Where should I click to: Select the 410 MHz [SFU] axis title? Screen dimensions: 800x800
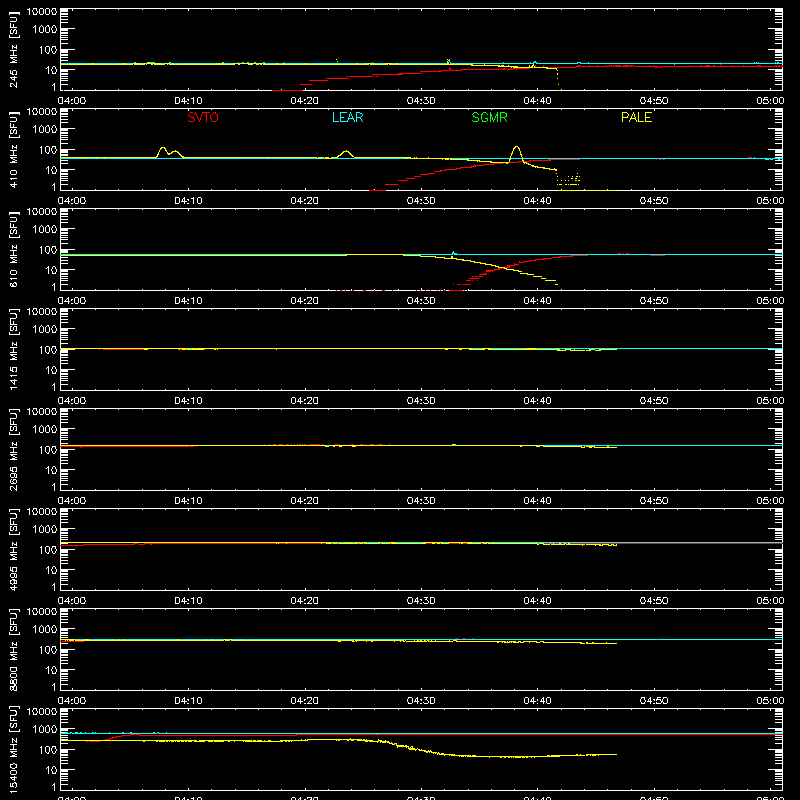click(14, 149)
